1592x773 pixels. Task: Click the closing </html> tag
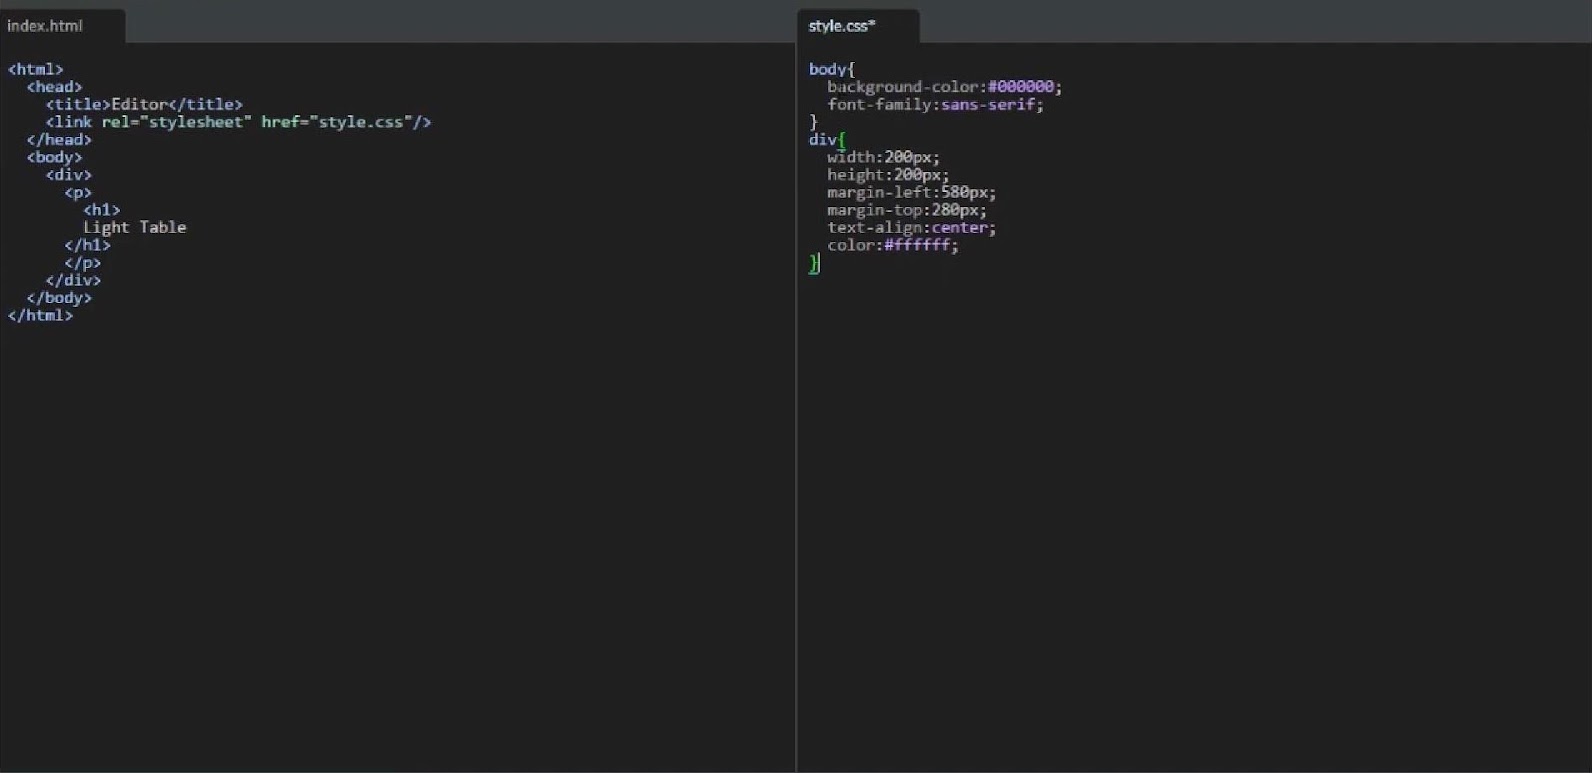click(x=40, y=315)
